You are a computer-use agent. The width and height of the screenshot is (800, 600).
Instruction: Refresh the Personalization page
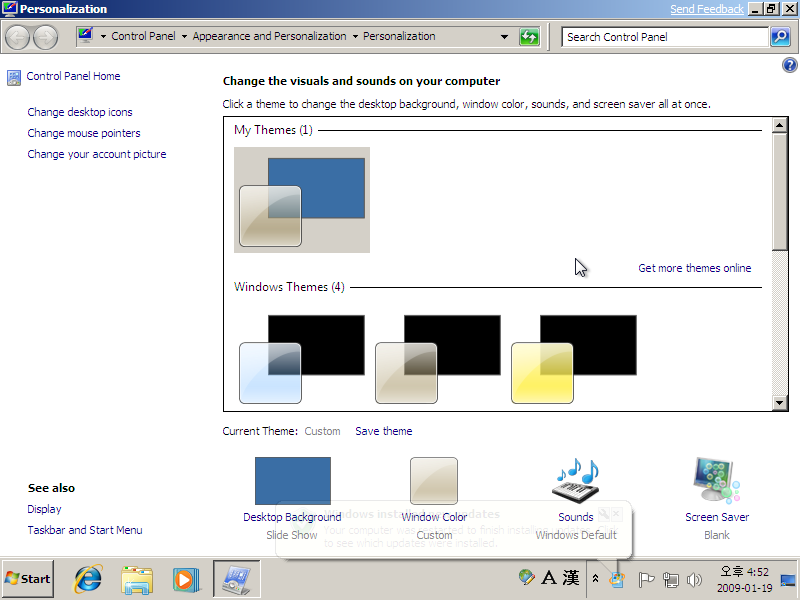point(529,37)
